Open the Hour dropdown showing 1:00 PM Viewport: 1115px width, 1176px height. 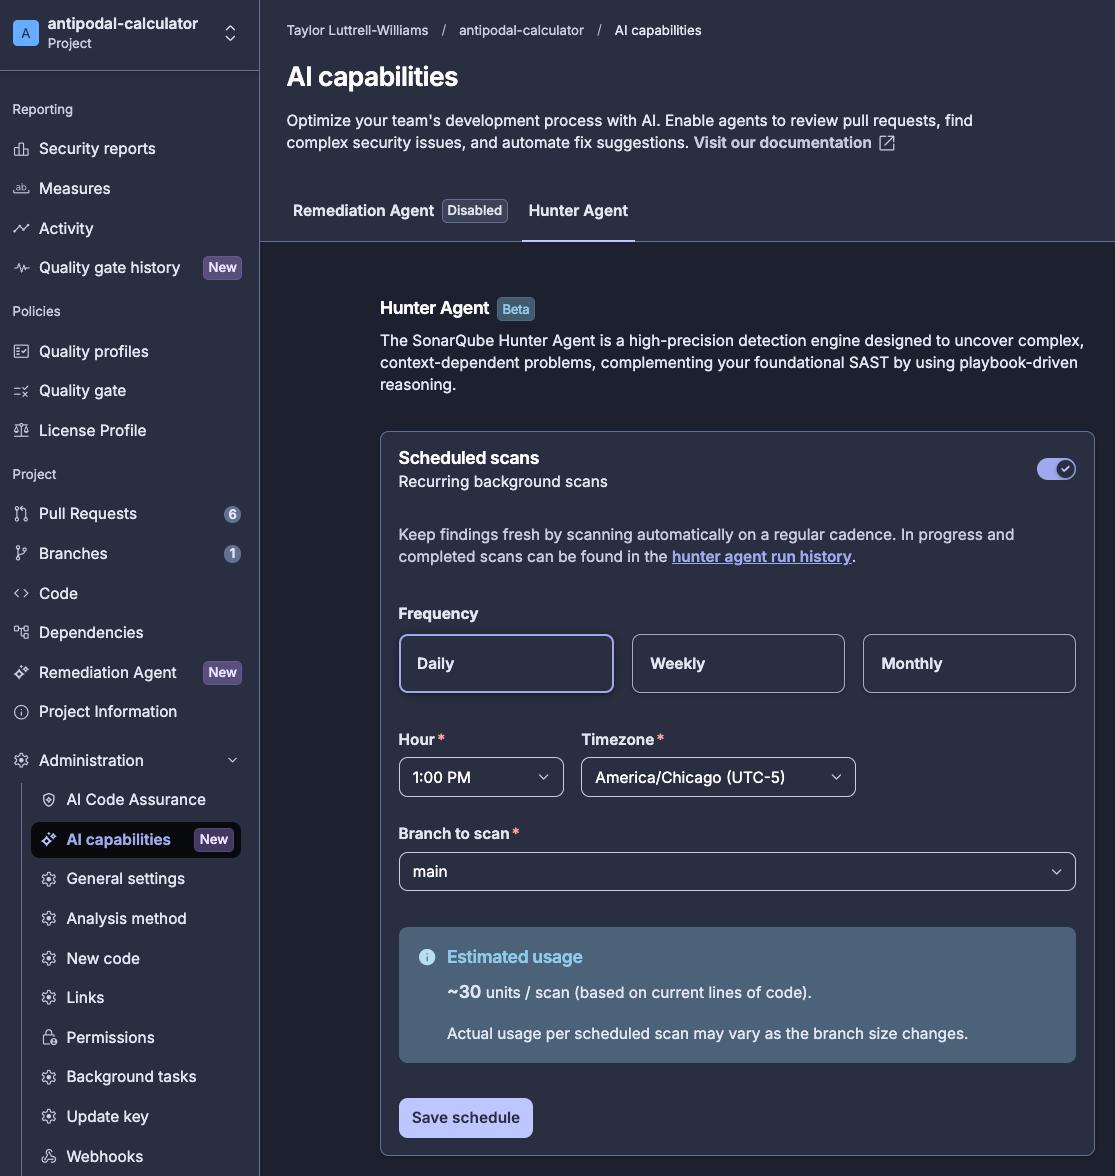481,777
